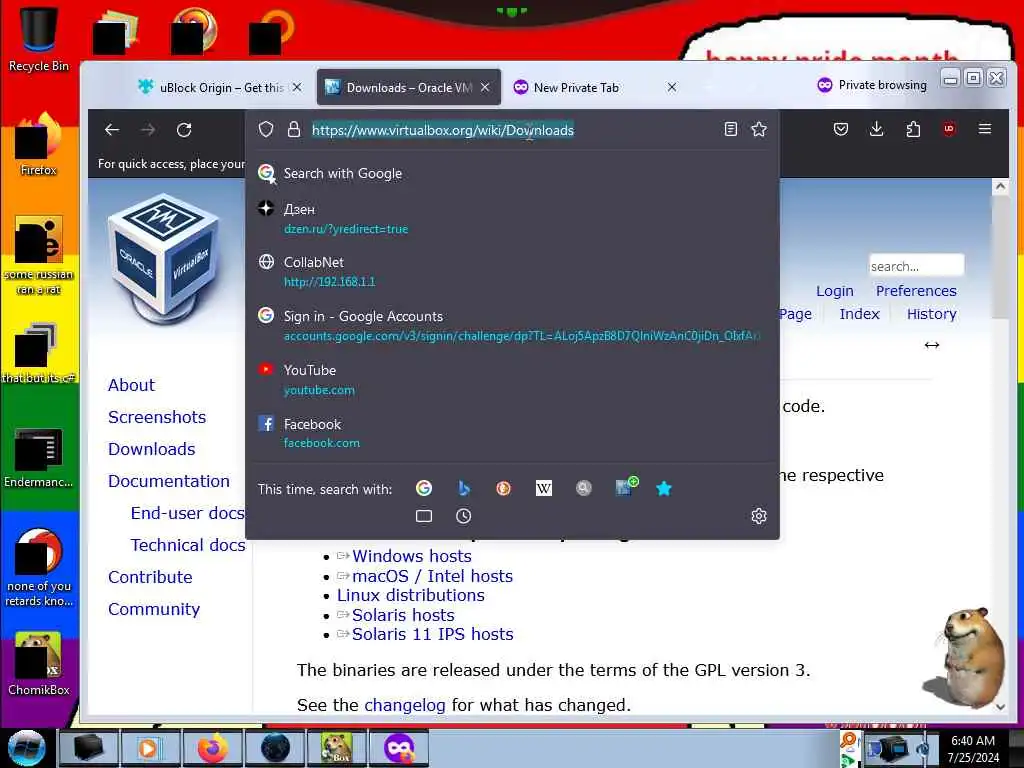
Task: Open the Documentation sidebar link
Action: tap(168, 481)
